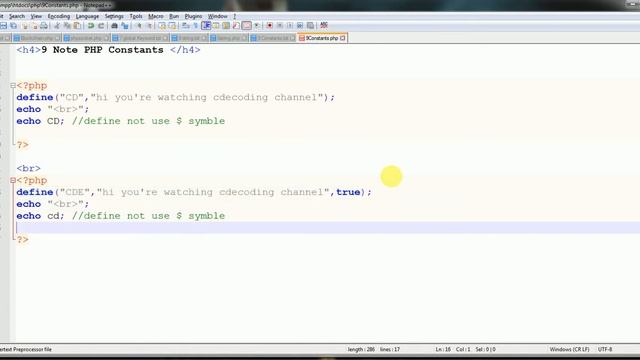Click the Close document toolbar icon

(x=25, y=26)
